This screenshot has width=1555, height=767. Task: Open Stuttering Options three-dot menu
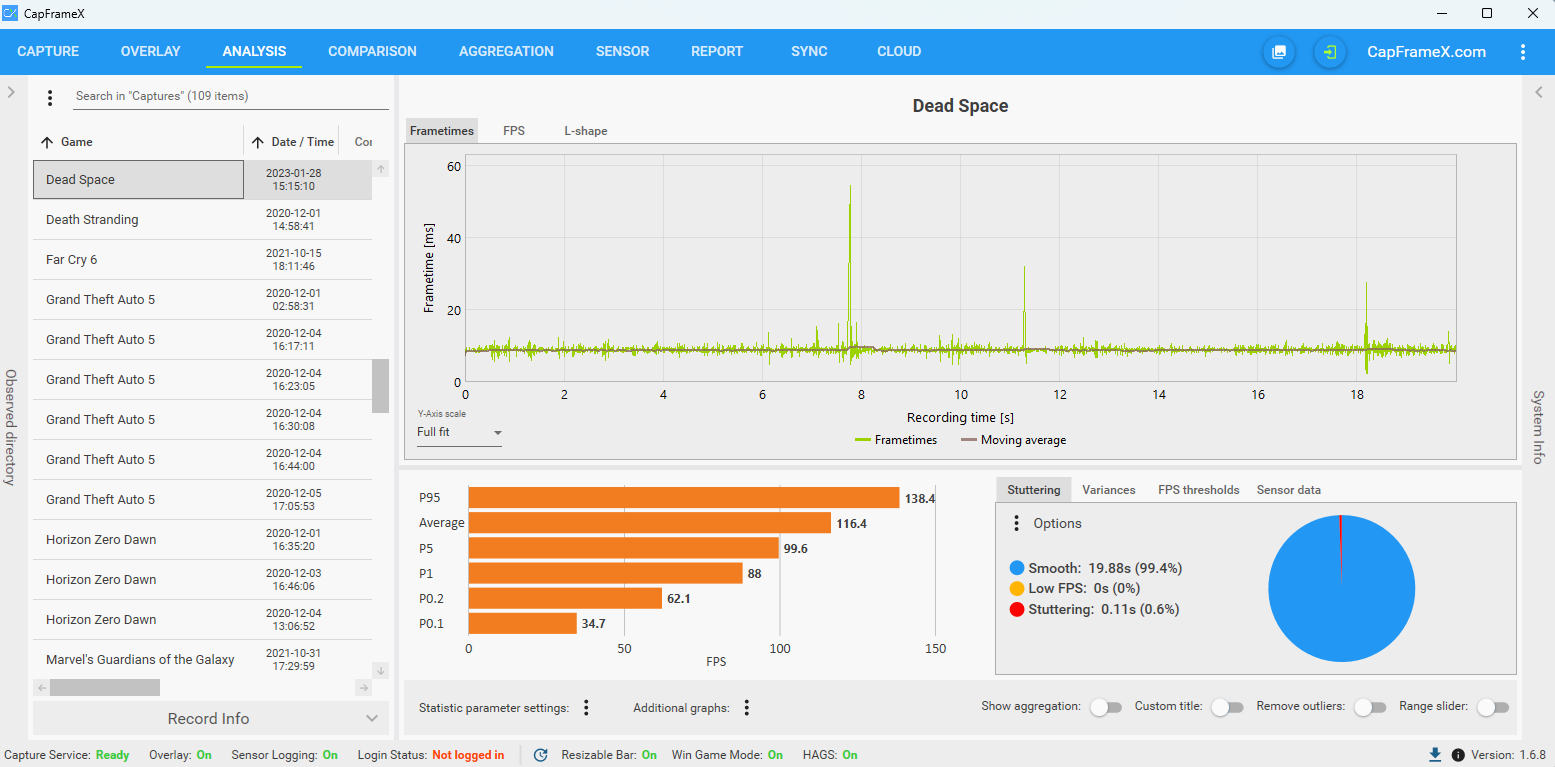[1016, 523]
